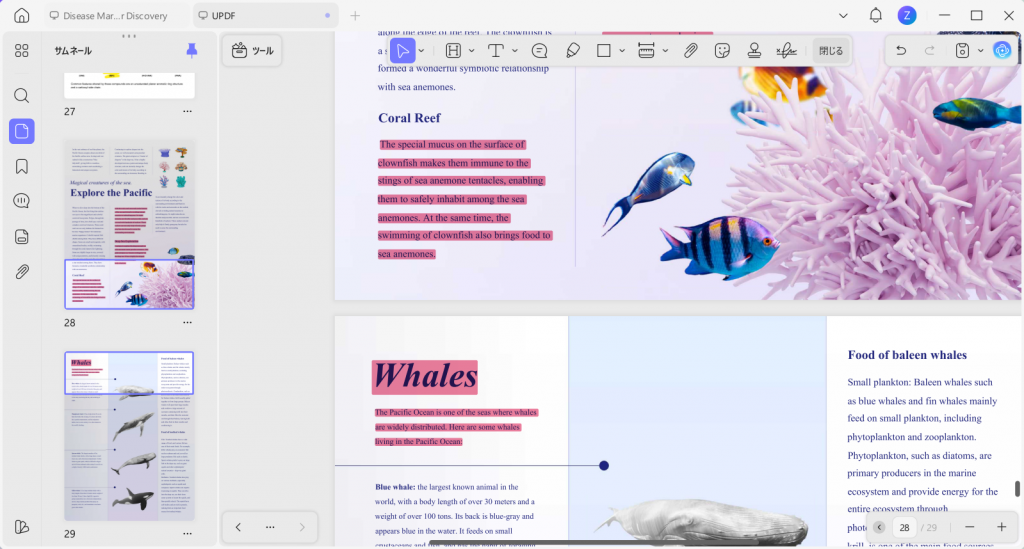The width and height of the screenshot is (1024, 549).
Task: Select the page 28 thumbnail
Action: pyautogui.click(x=129, y=225)
